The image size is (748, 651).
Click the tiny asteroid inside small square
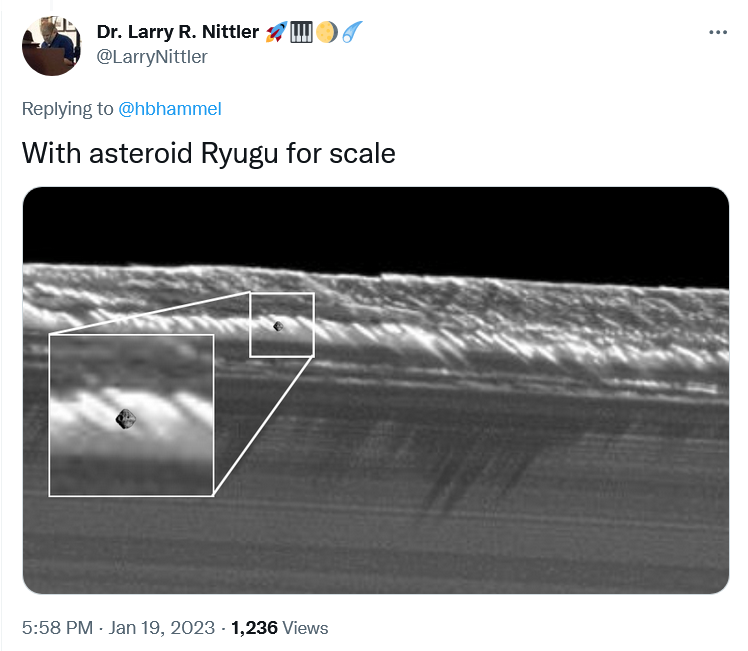tap(278, 325)
